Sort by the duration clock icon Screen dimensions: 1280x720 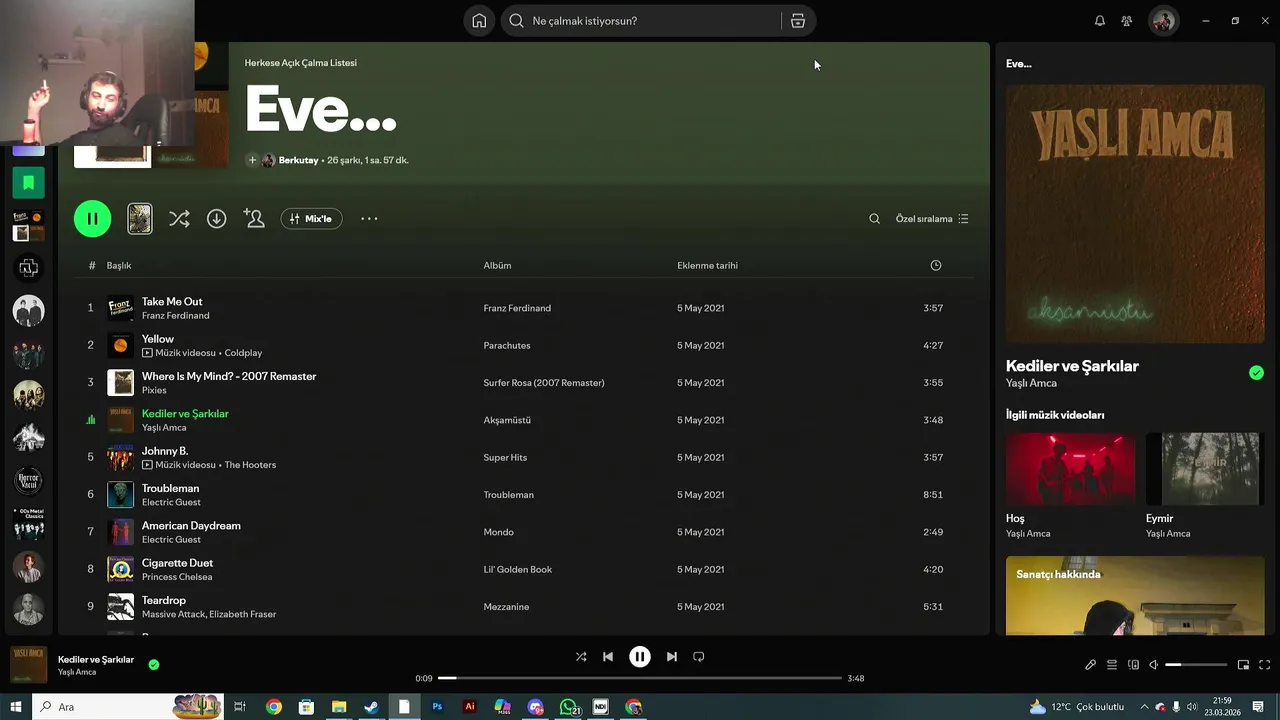click(x=936, y=265)
